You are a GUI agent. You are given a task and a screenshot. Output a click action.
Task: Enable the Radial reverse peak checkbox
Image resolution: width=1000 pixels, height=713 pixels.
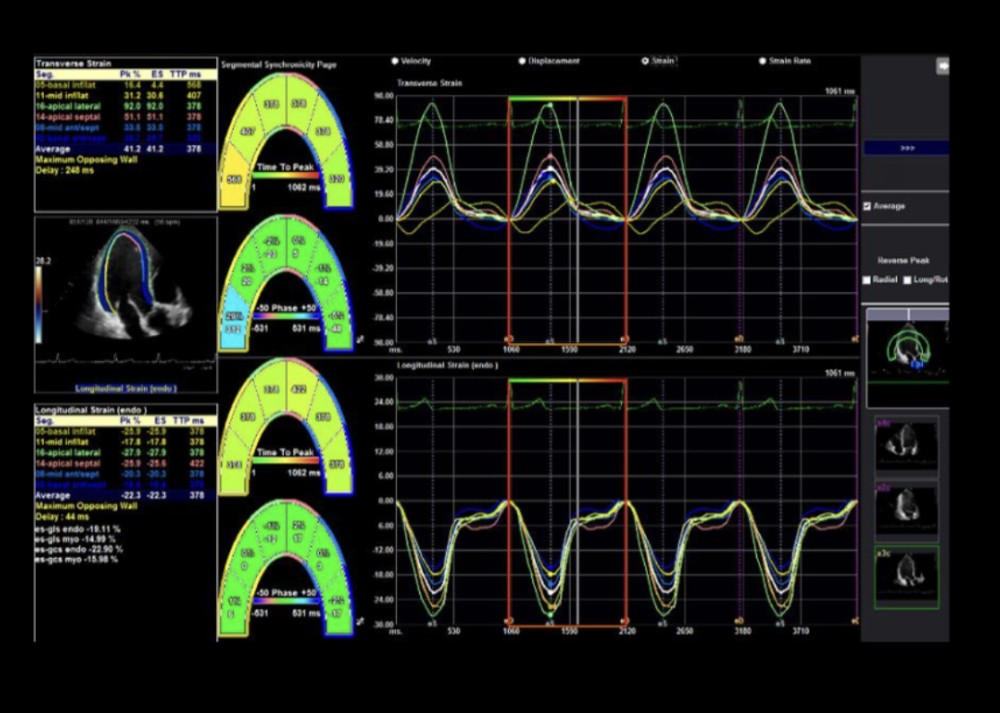pos(867,280)
